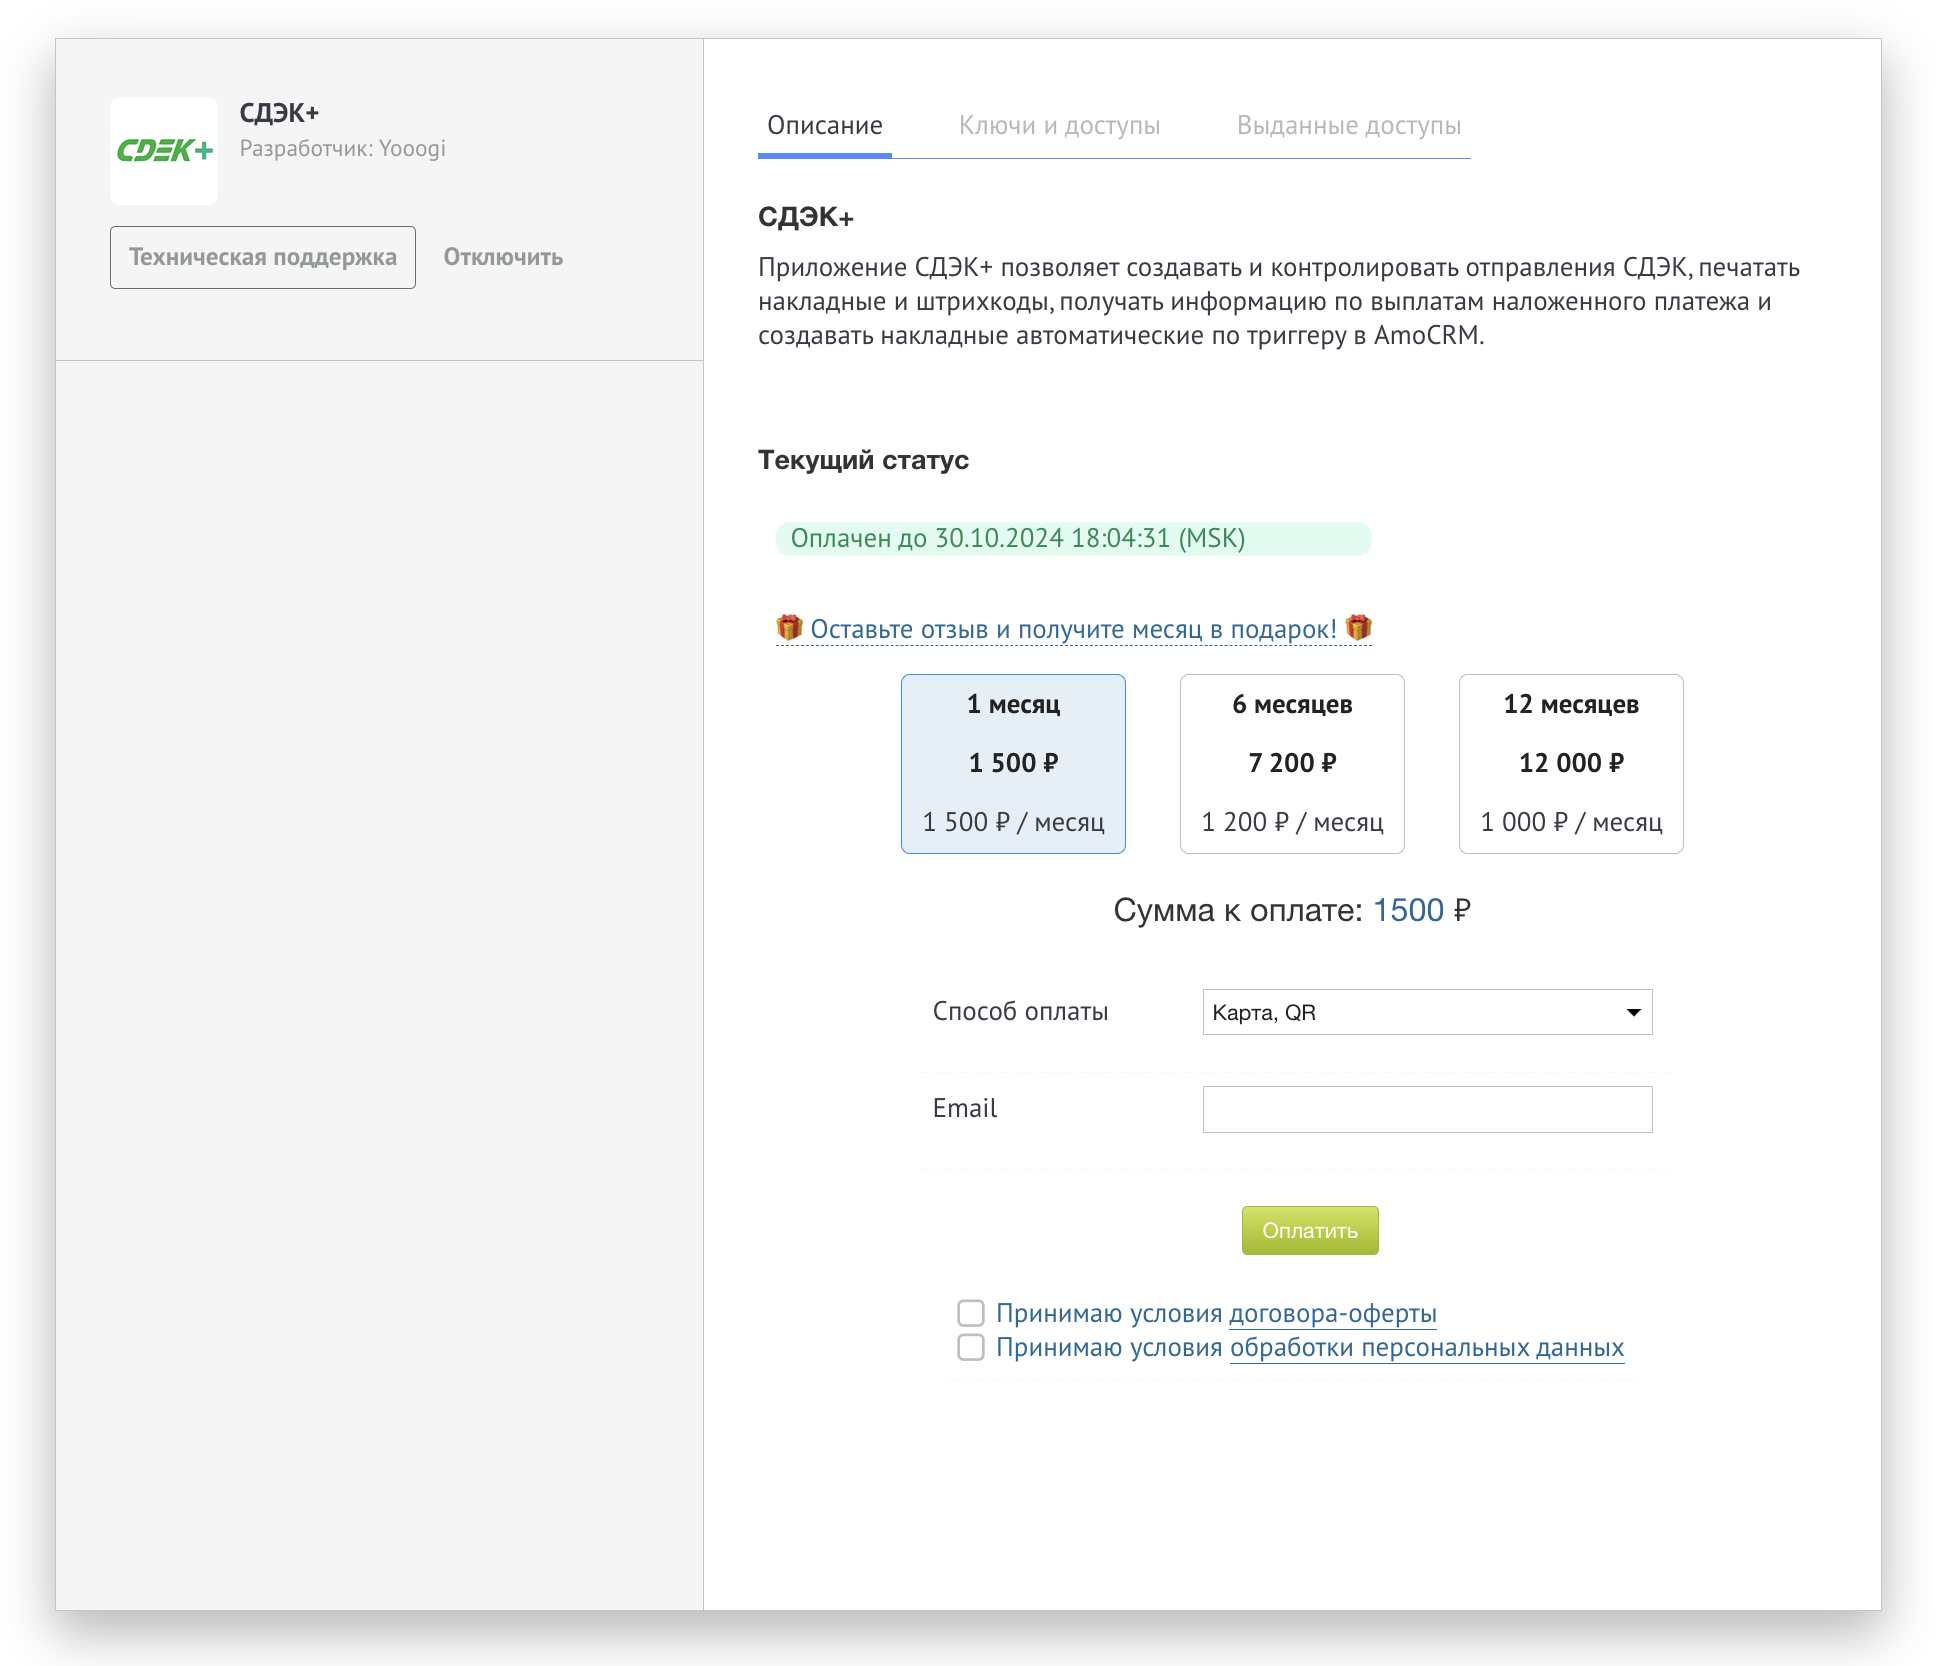
Task: Open the Описание tab
Action: click(825, 126)
